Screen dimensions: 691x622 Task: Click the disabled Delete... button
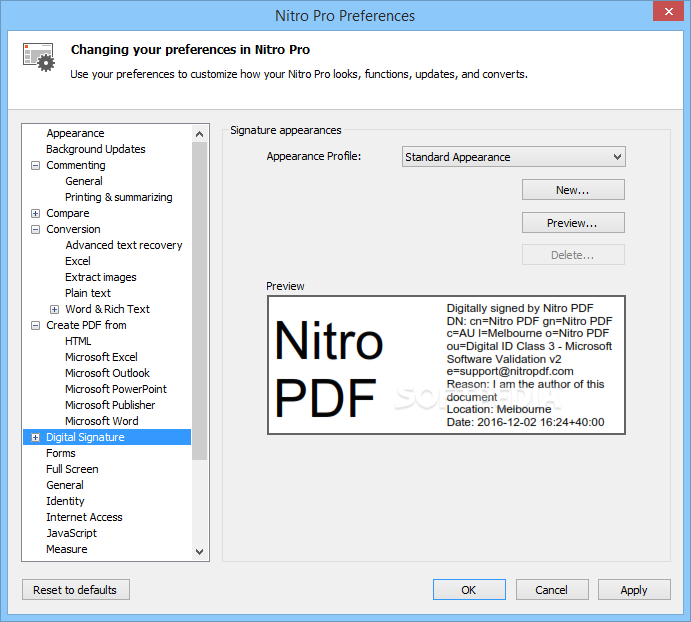tap(573, 255)
